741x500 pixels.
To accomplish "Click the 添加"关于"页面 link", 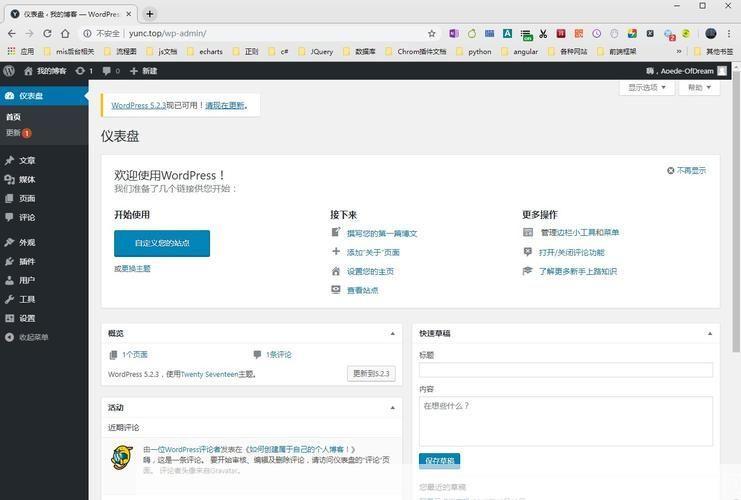I will point(373,252).
